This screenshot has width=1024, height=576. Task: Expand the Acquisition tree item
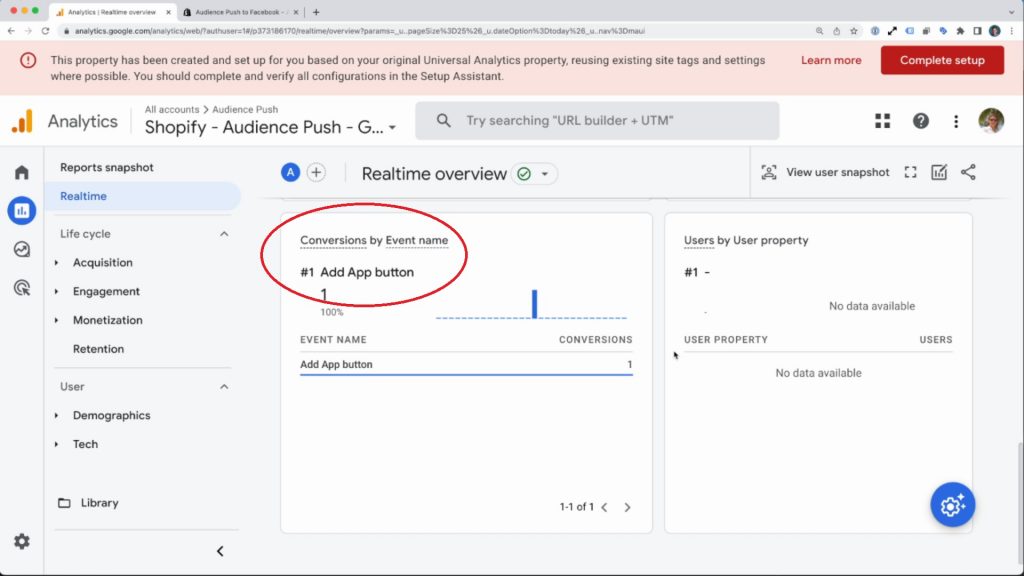tap(56, 263)
